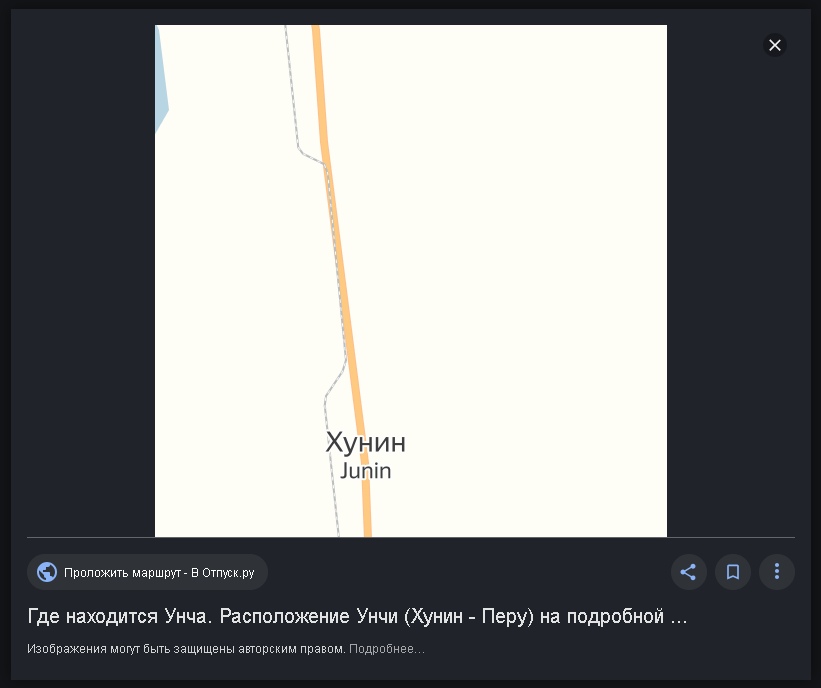821x688 pixels.
Task: Click the horizontal divider below the map image
Action: click(x=410, y=537)
